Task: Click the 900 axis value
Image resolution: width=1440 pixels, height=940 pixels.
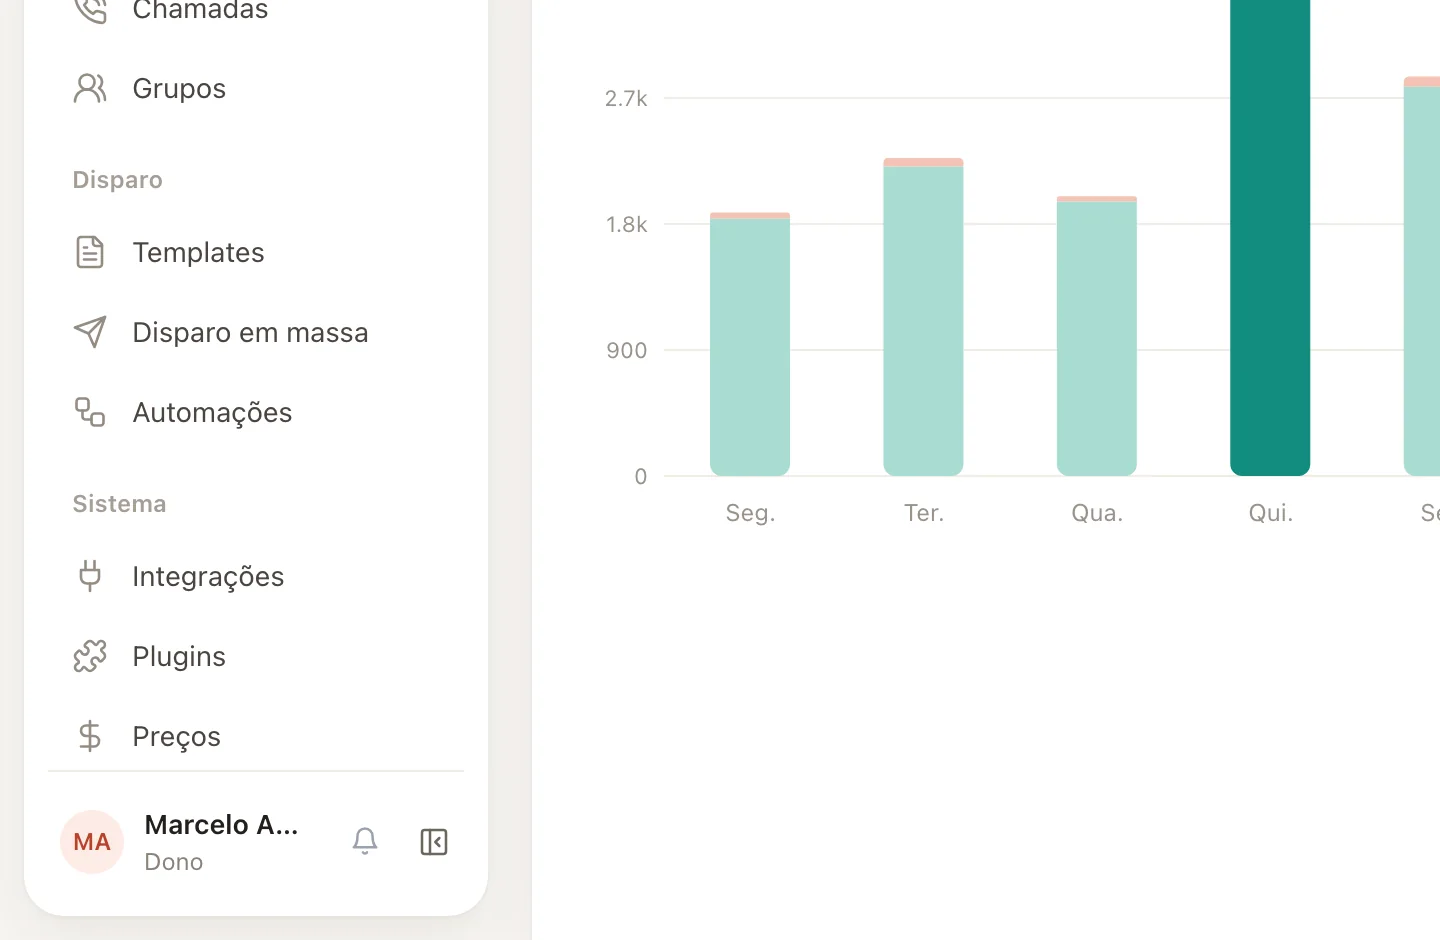Action: pyautogui.click(x=627, y=350)
